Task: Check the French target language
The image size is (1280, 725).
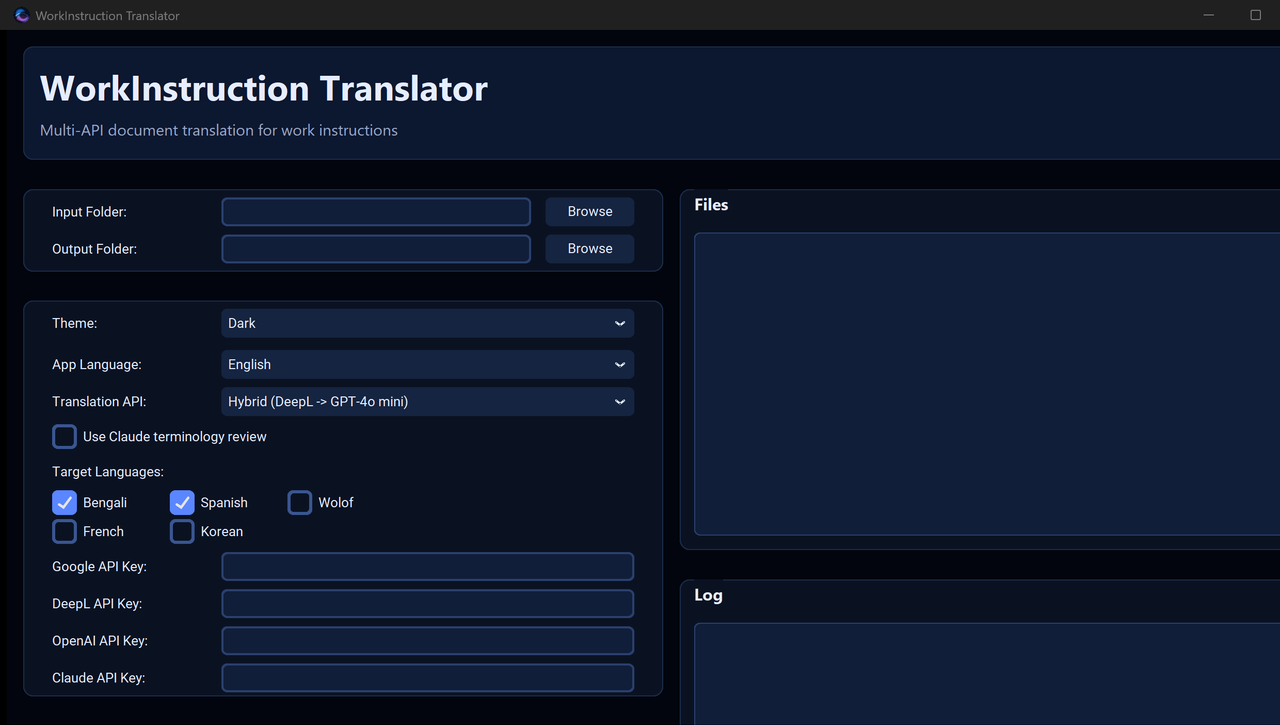Action: (65, 532)
